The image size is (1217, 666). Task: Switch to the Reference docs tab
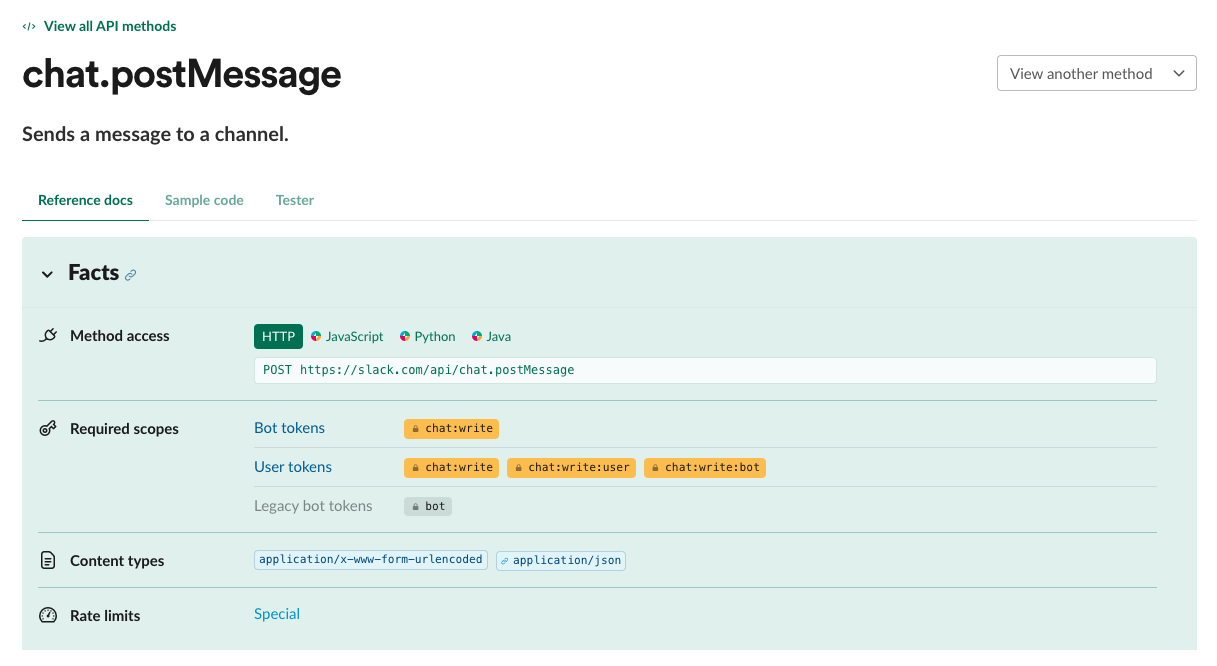[x=85, y=200]
